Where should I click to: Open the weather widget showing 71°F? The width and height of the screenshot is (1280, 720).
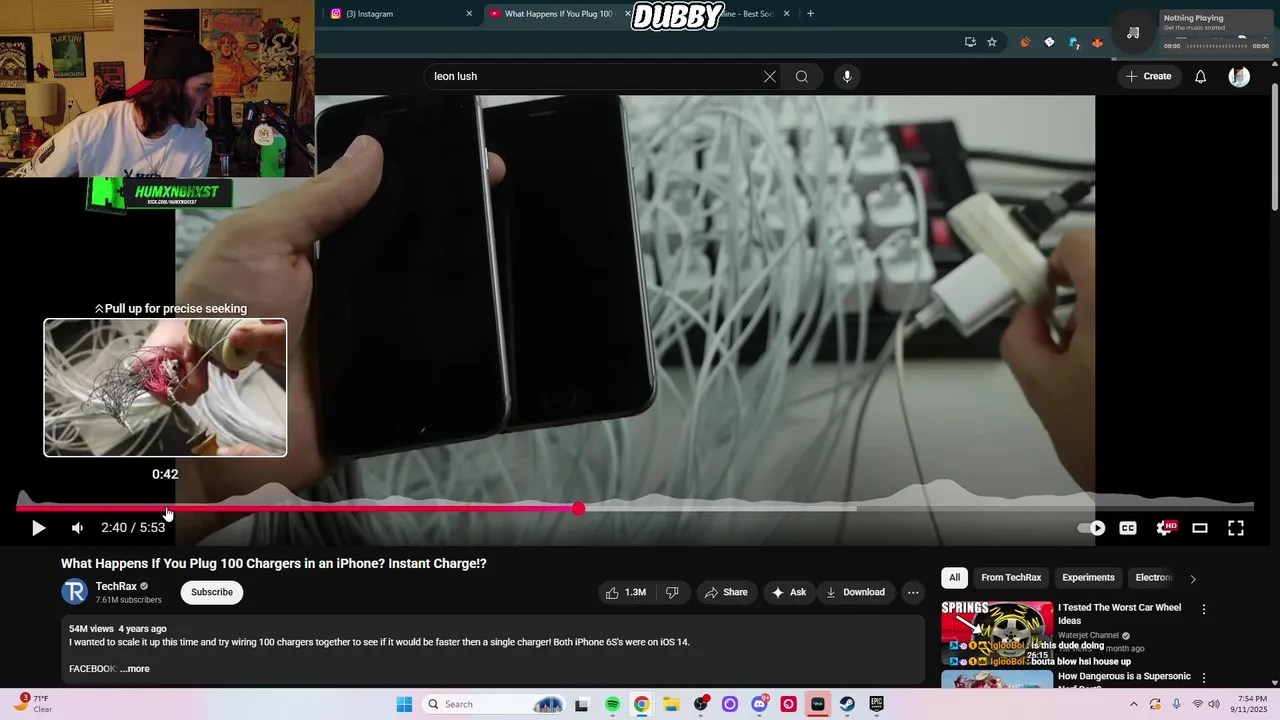coord(30,703)
